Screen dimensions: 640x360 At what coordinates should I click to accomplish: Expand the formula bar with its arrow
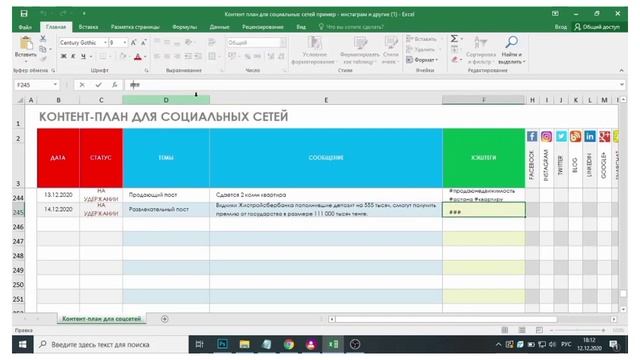(x=622, y=85)
